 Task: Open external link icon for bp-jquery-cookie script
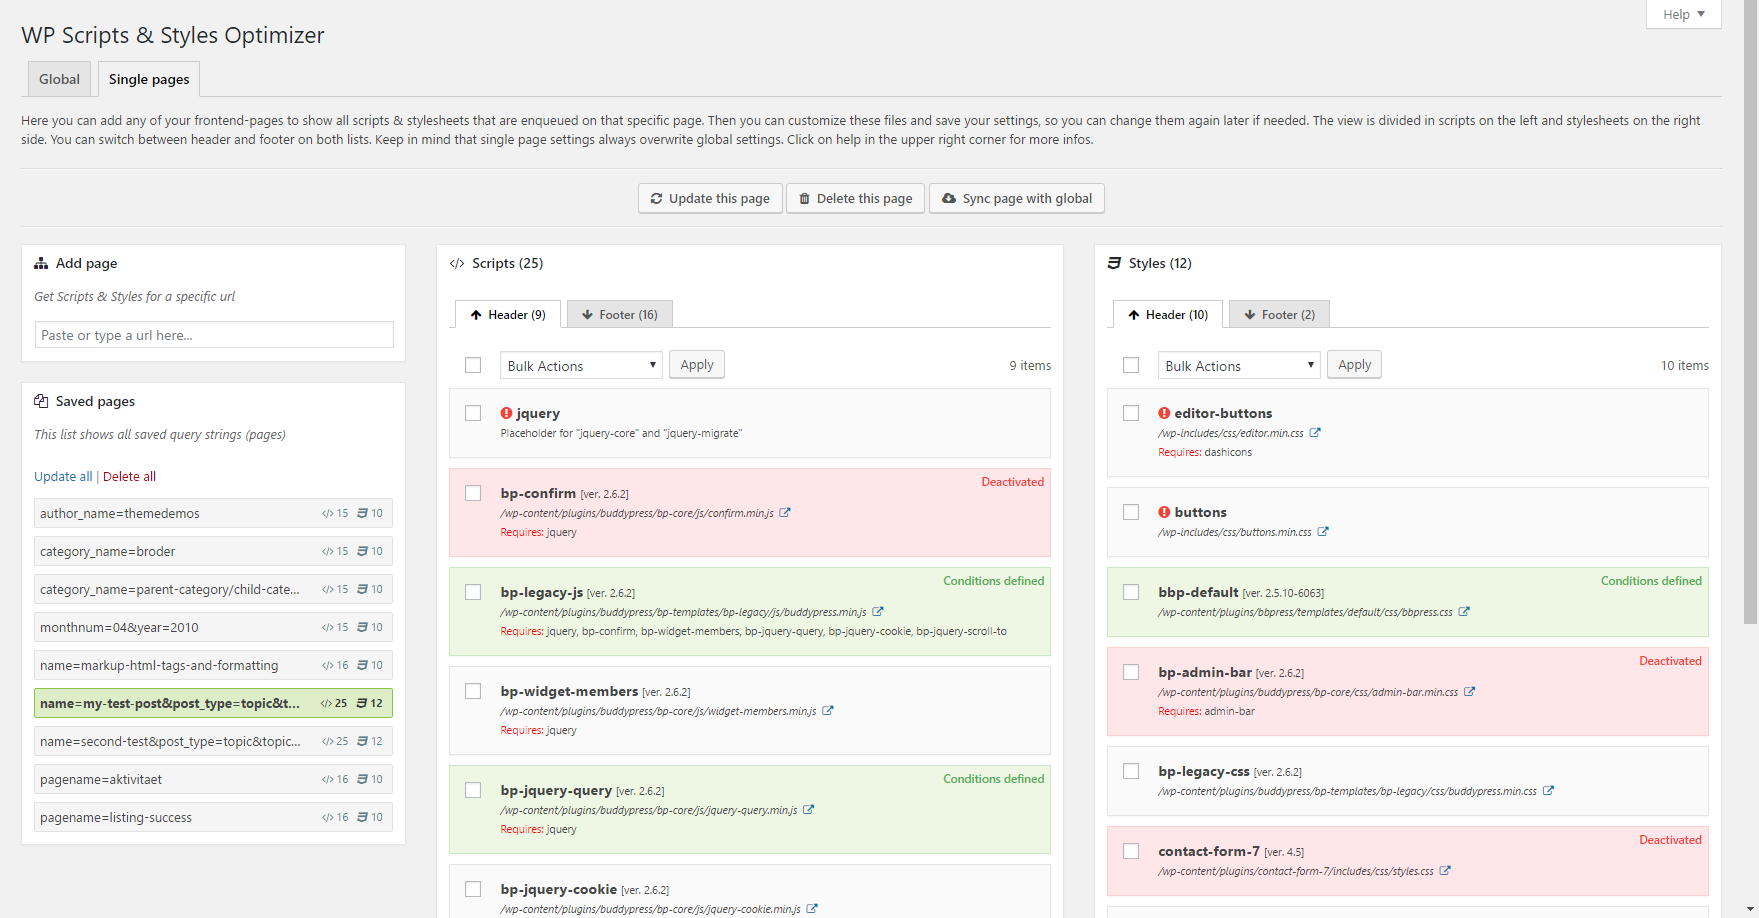click(812, 909)
